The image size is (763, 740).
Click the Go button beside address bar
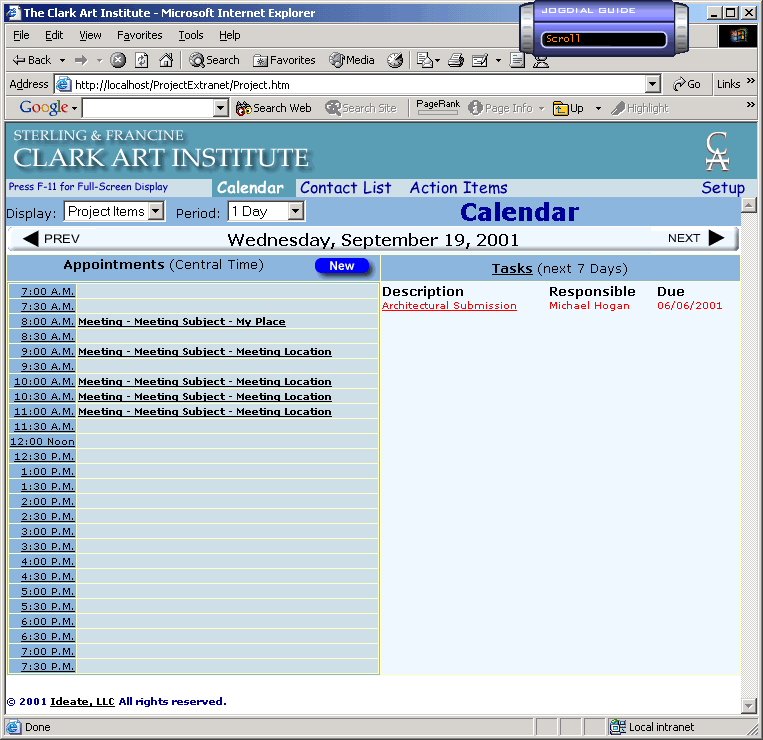687,84
